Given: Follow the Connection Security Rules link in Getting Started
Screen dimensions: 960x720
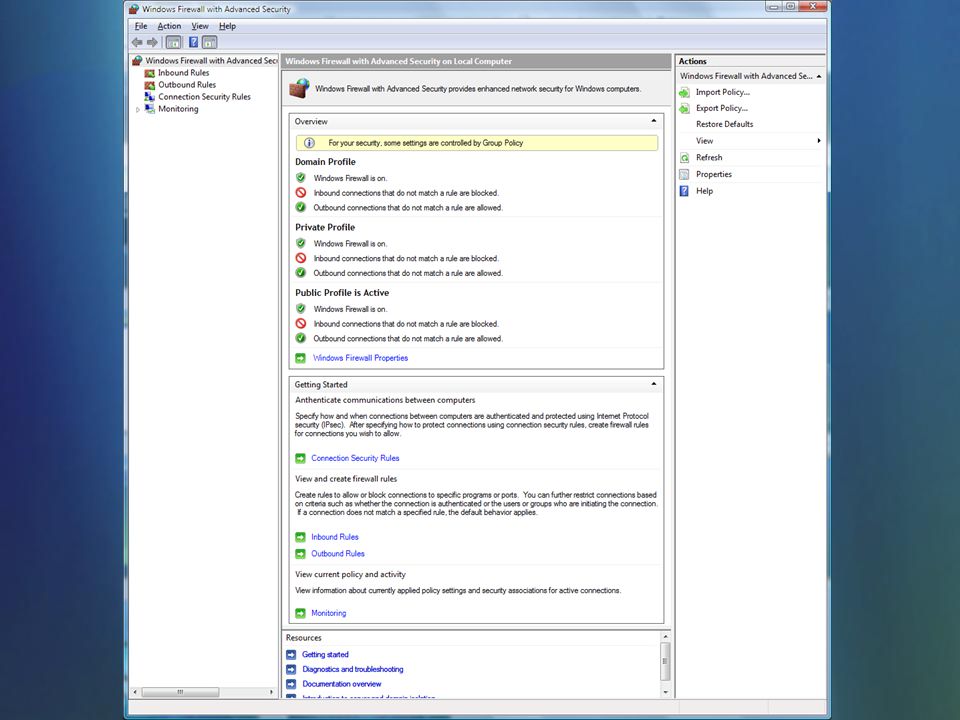Looking at the screenshot, I should (x=355, y=458).
